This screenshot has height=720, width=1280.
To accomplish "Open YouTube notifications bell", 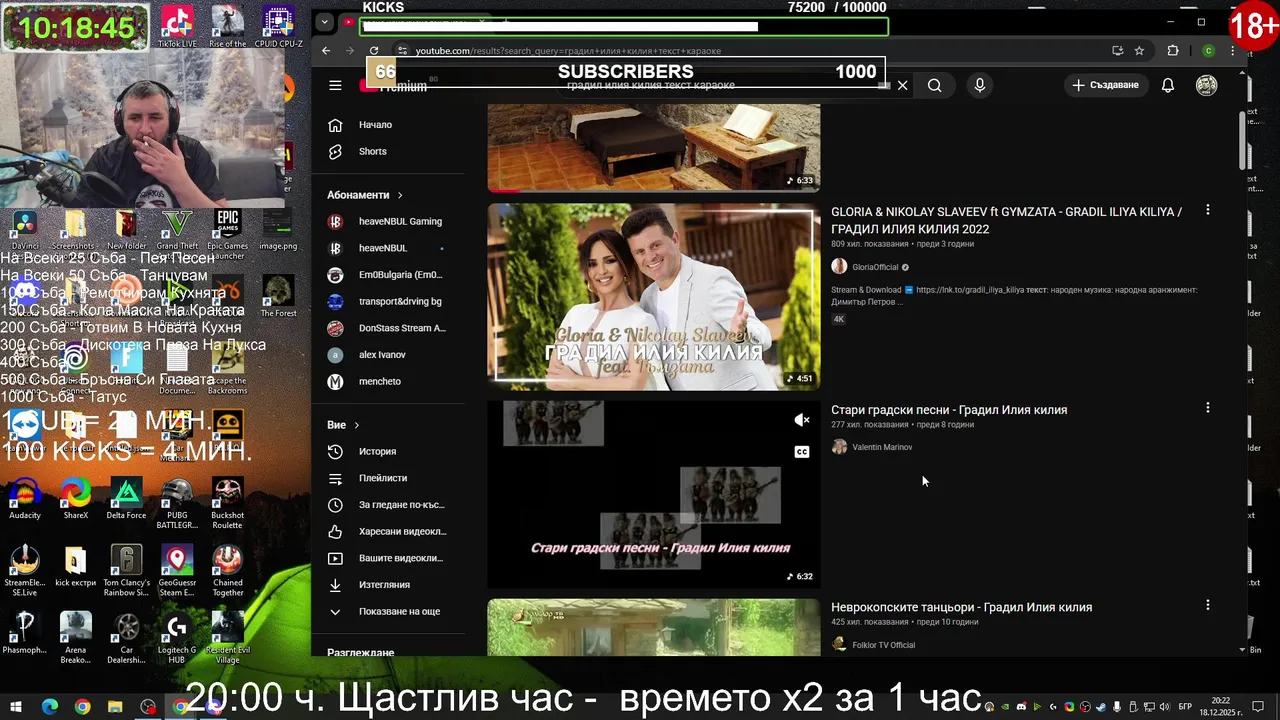I will point(1167,85).
